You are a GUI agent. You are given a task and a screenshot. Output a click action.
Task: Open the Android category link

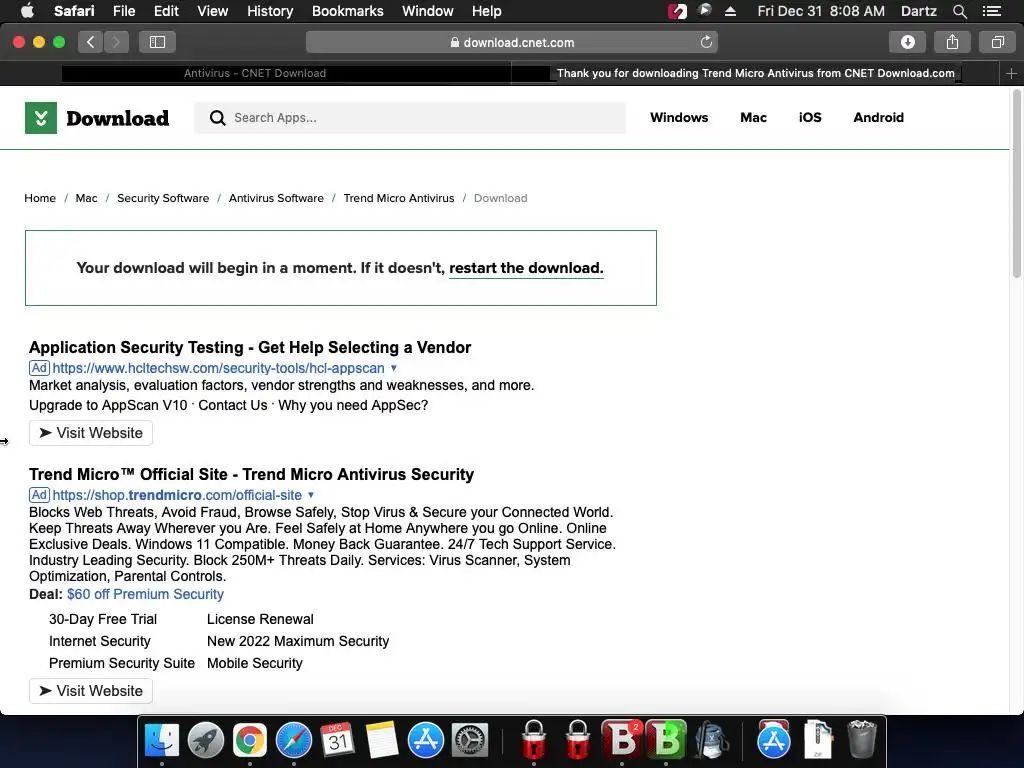(878, 118)
